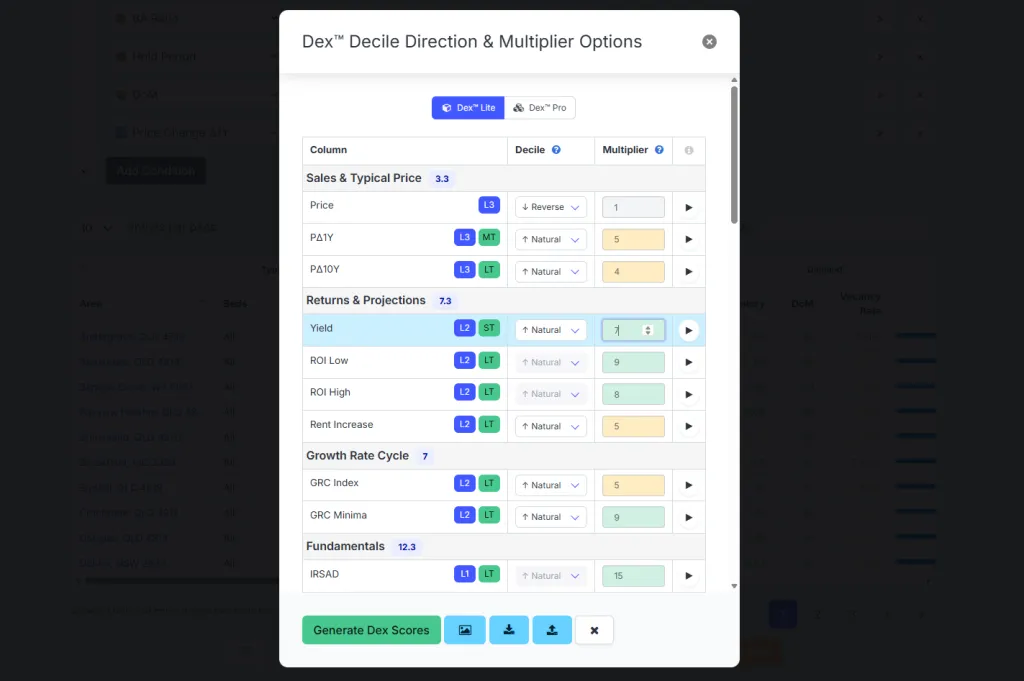1024x681 pixels.
Task: Click play arrow in GRC Minima row
Action: point(688,517)
